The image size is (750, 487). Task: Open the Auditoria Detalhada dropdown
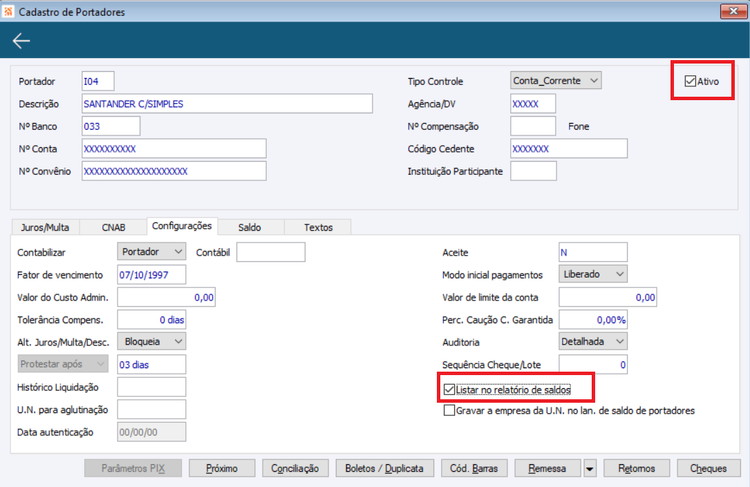click(x=593, y=342)
